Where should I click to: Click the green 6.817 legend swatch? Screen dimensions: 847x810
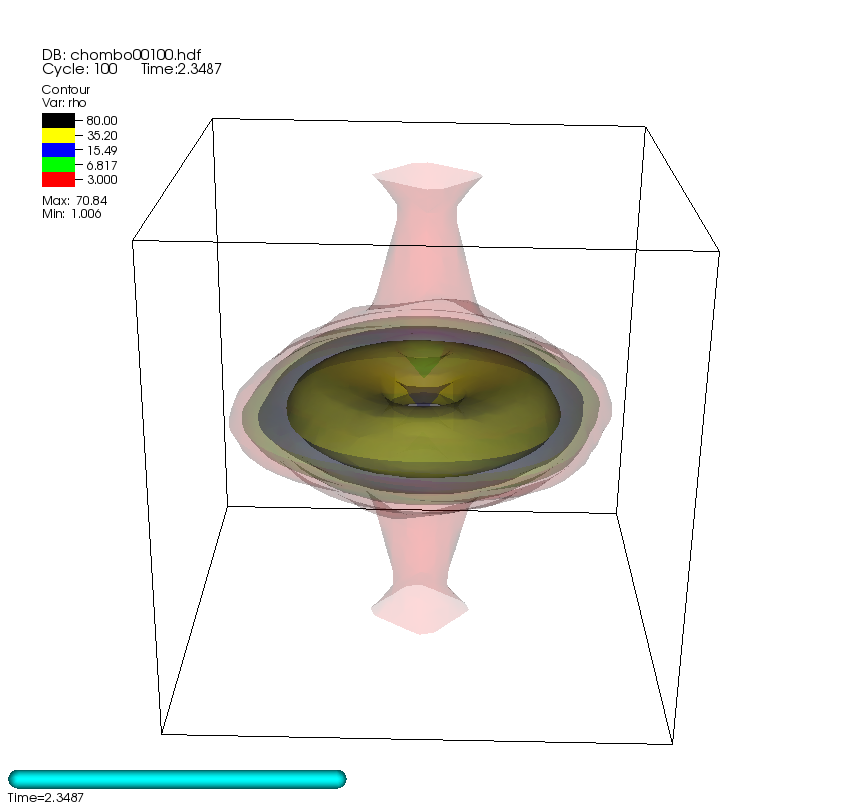click(58, 165)
